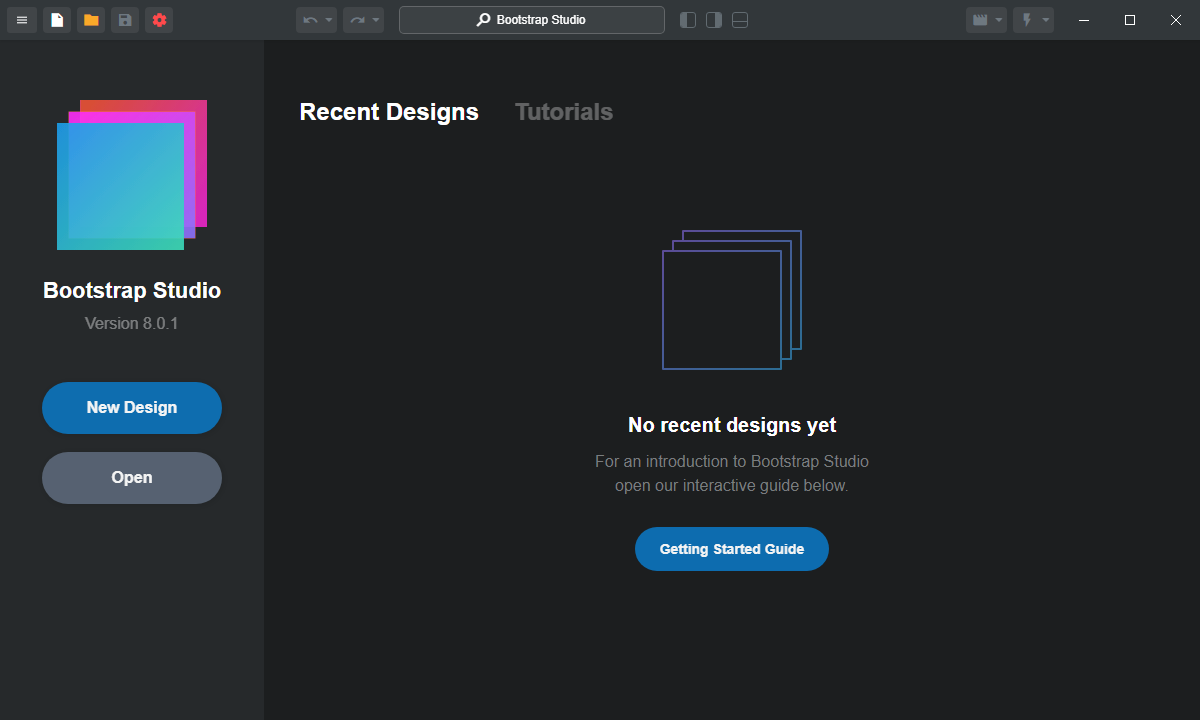Click the orange open folder icon
This screenshot has width=1200, height=720.
point(90,19)
